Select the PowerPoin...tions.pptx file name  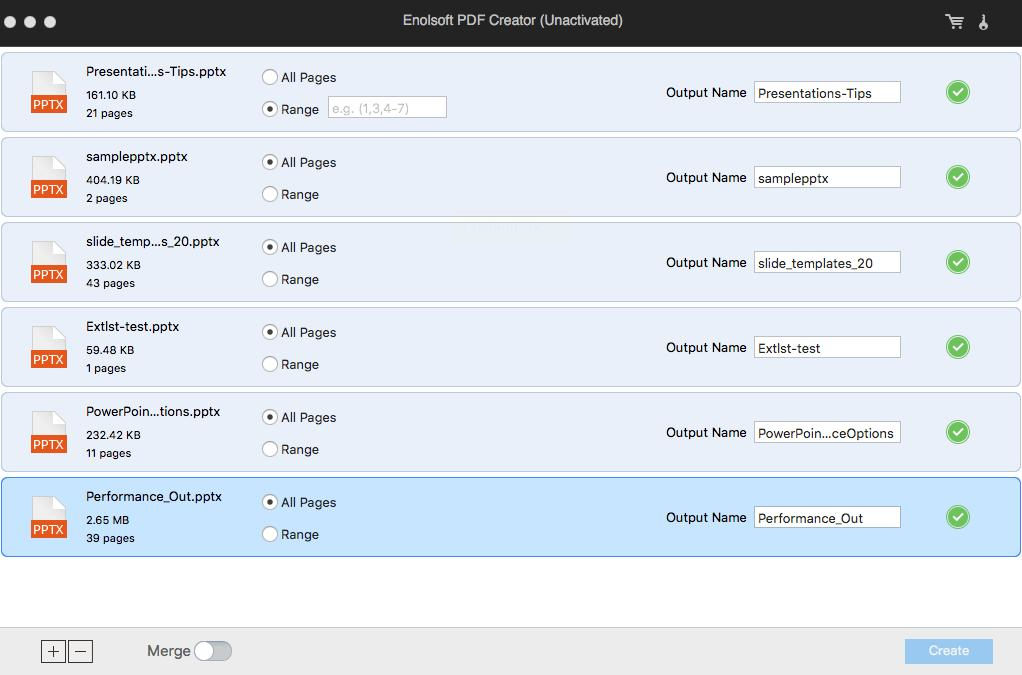(153, 412)
